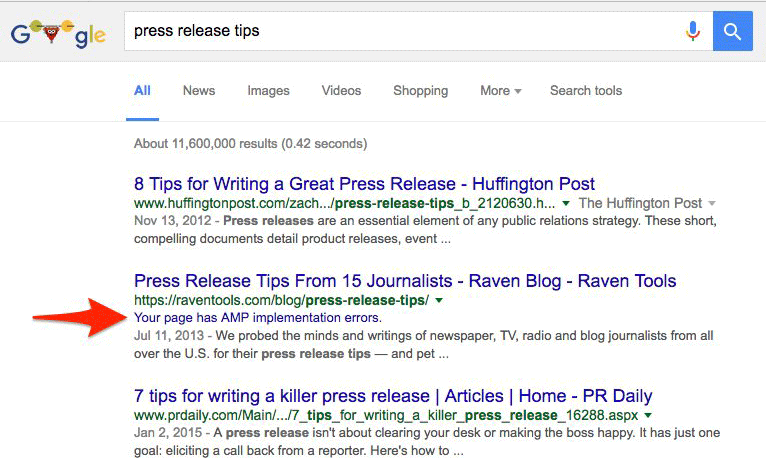Image resolution: width=766 pixels, height=475 pixels.
Task: Click the raventools.com green URL text
Action: [x=281, y=301]
